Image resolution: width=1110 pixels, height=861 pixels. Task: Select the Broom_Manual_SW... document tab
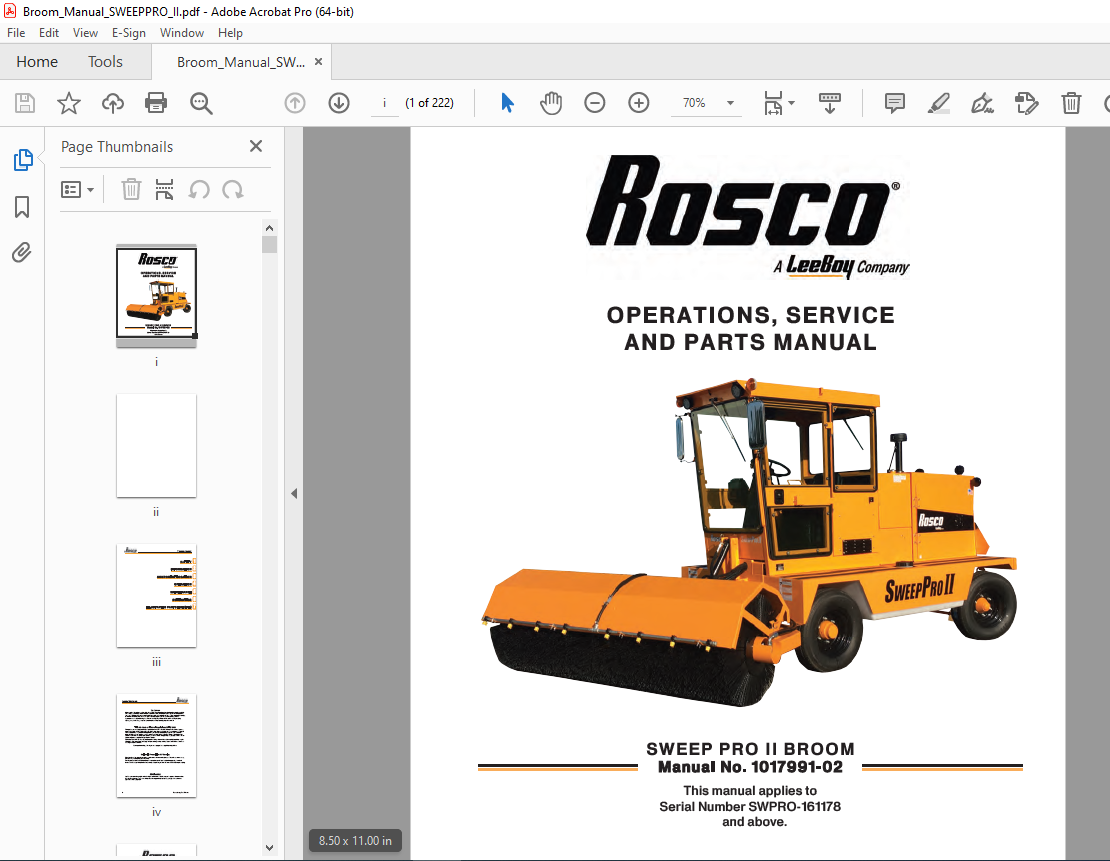(x=241, y=62)
